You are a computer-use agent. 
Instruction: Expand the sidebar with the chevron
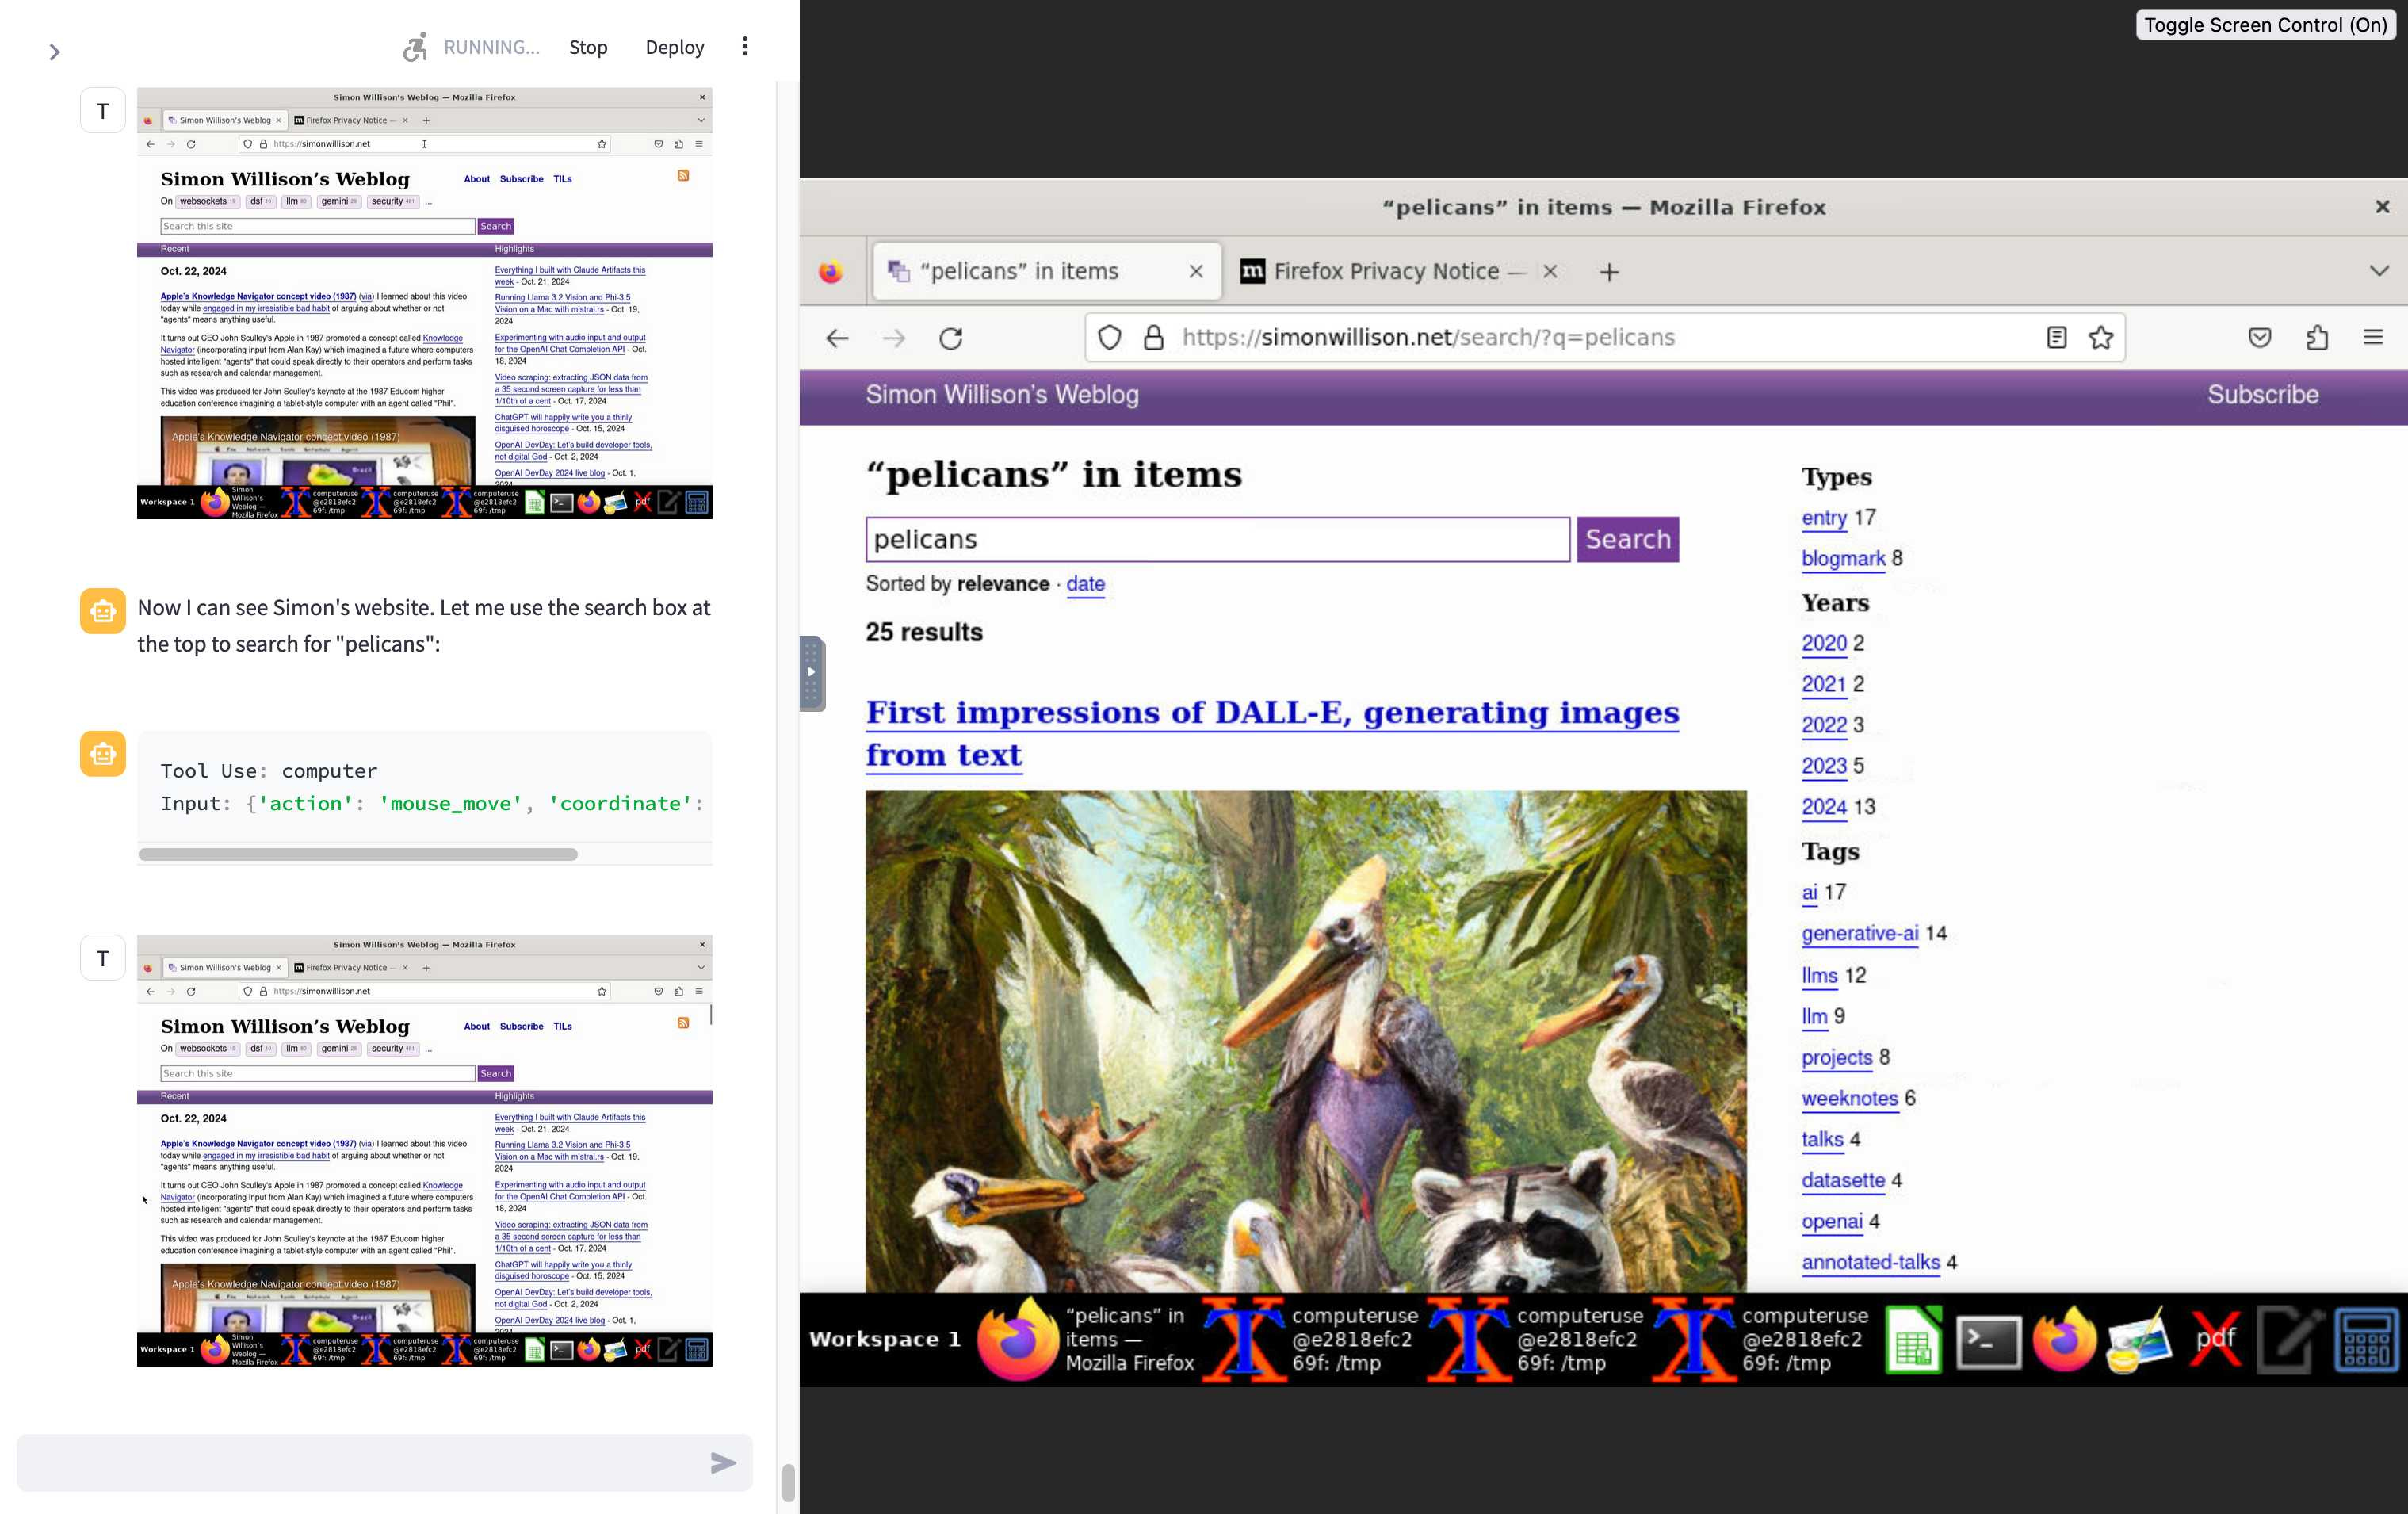(54, 52)
